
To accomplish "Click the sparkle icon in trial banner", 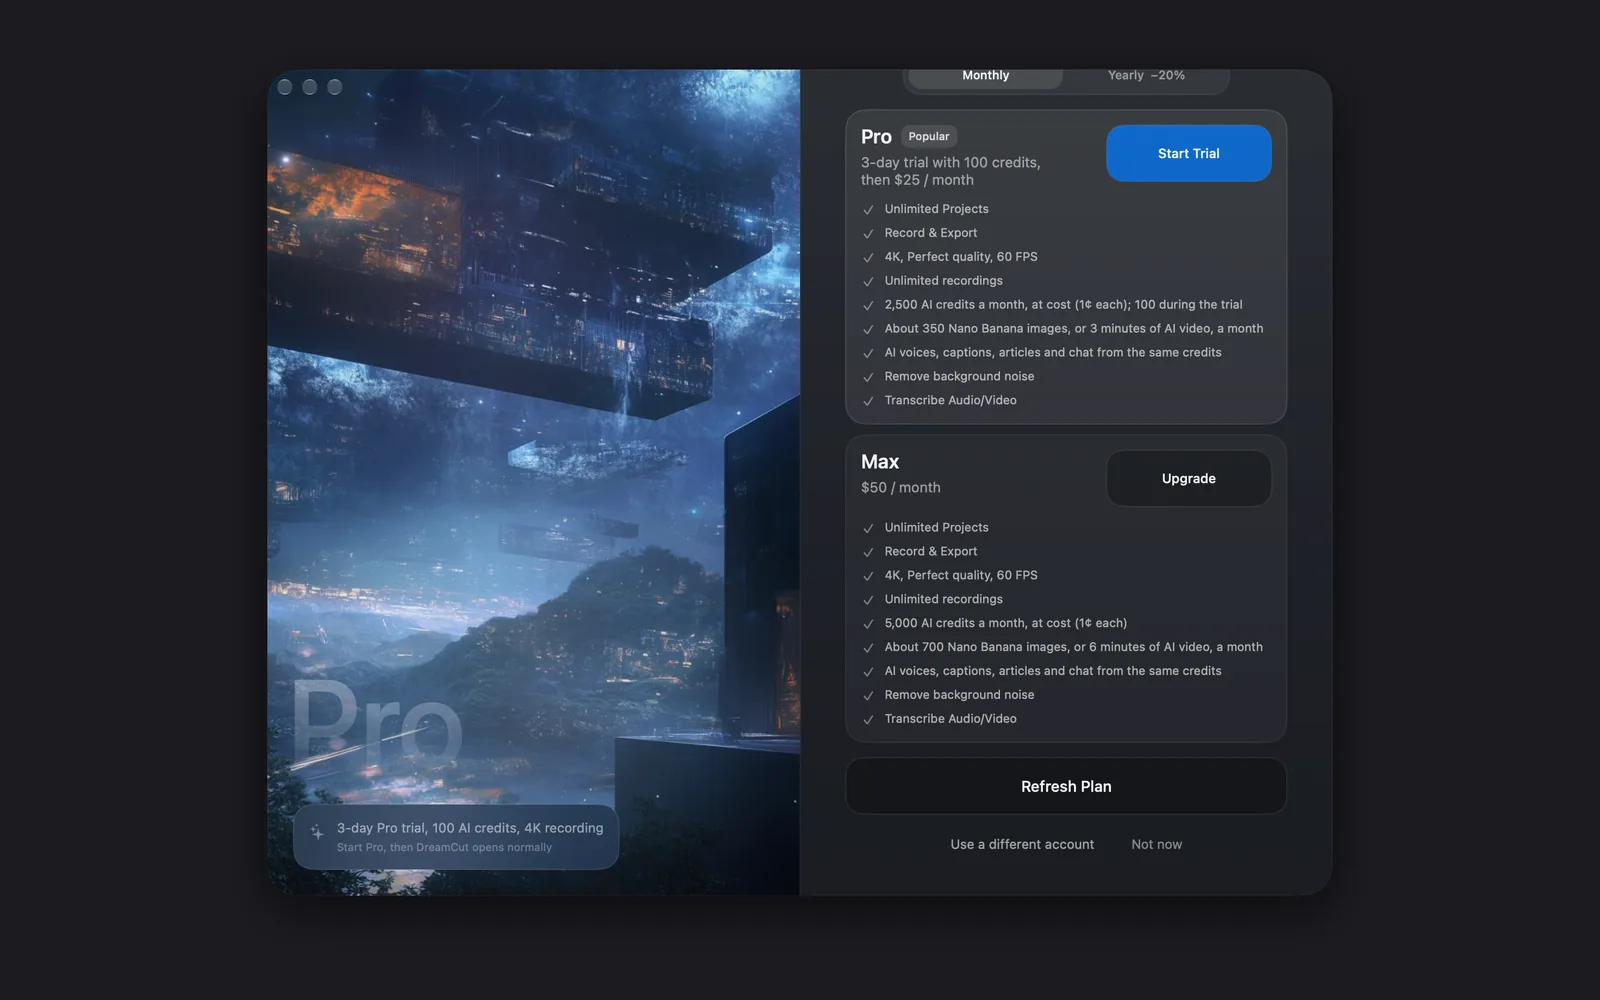I will [x=317, y=832].
